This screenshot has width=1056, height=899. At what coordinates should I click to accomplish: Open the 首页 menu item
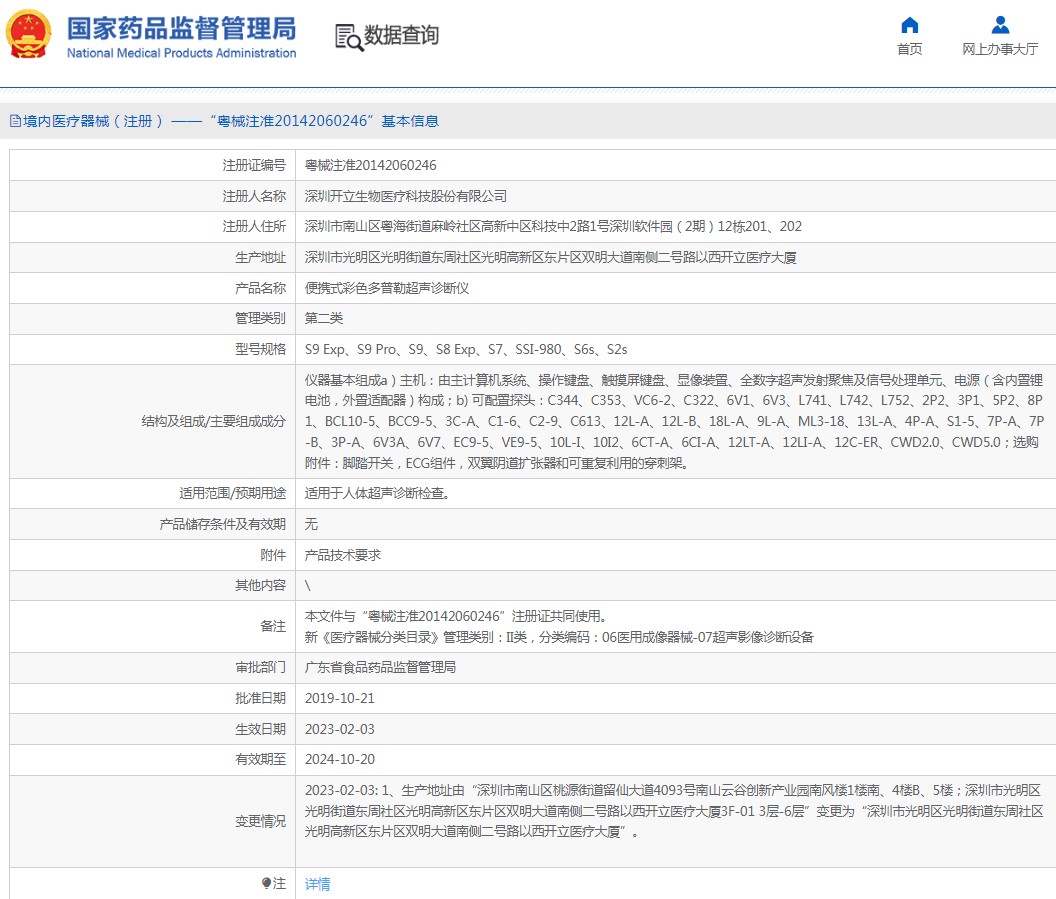click(x=909, y=49)
